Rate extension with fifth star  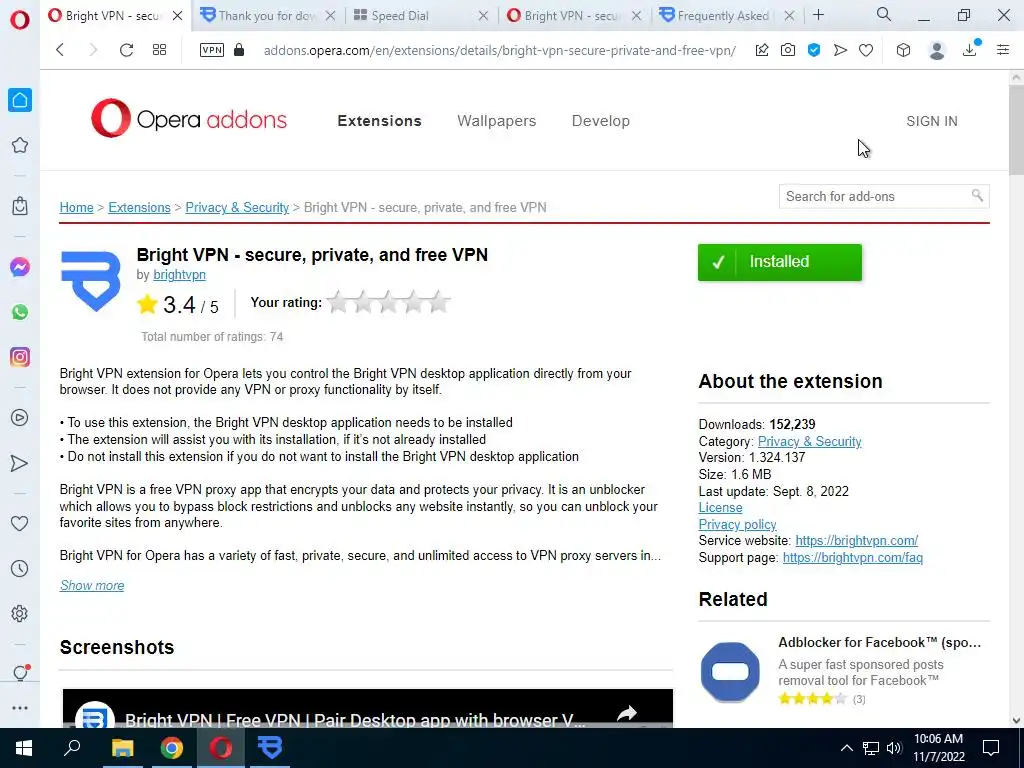tap(440, 302)
